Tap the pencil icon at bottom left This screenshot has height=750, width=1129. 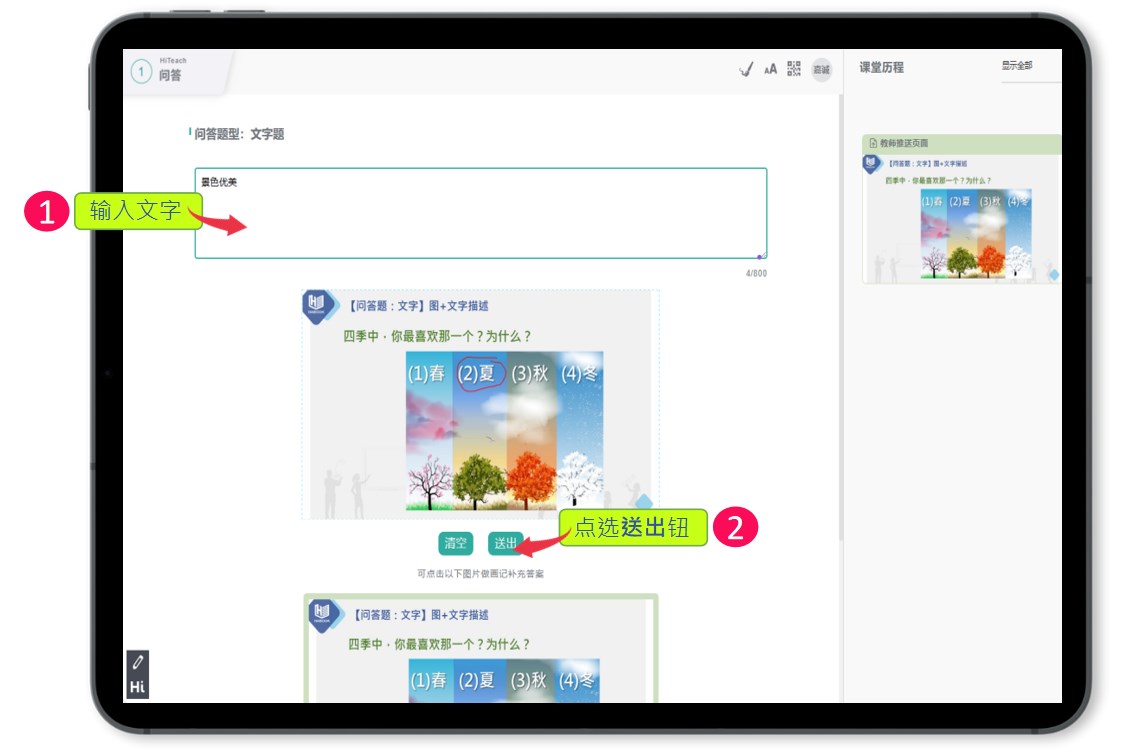[138, 662]
